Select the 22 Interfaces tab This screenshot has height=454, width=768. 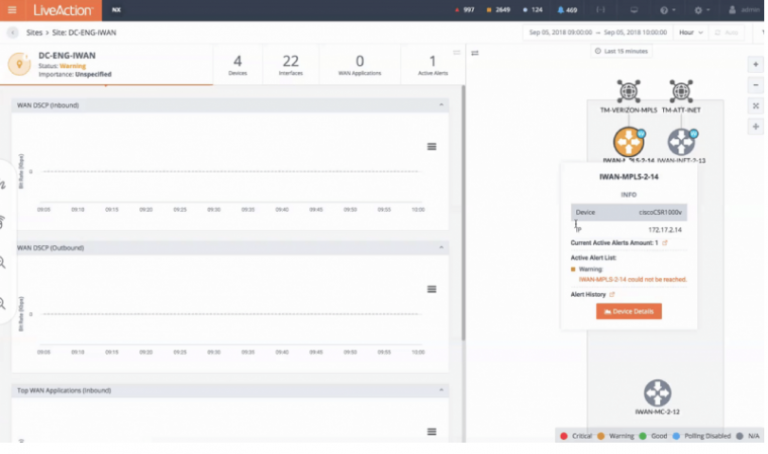pos(290,65)
